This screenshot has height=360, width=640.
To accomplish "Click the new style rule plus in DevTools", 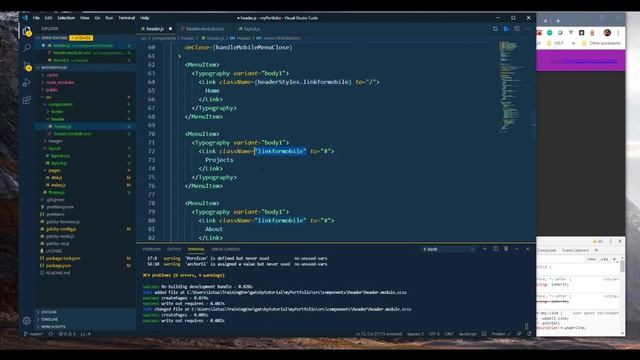I will (614, 259).
